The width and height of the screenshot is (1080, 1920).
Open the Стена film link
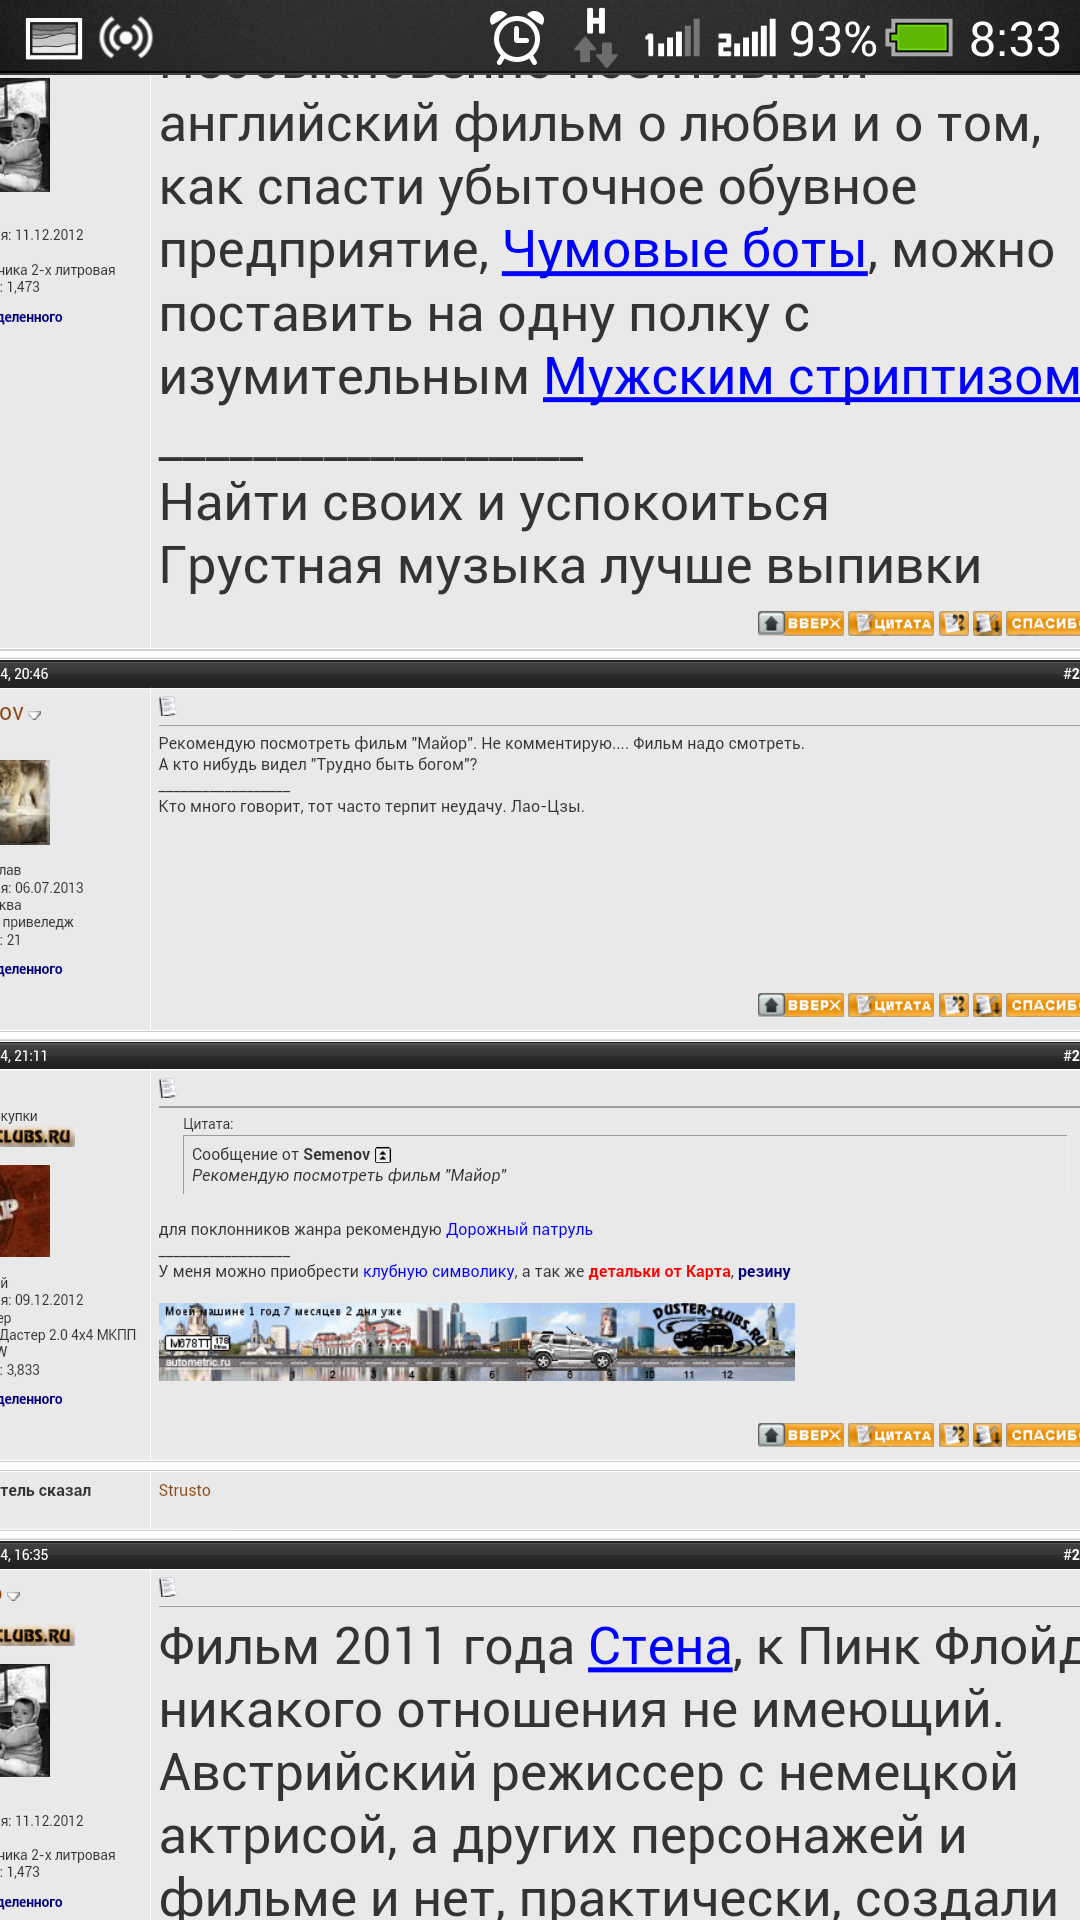660,1647
